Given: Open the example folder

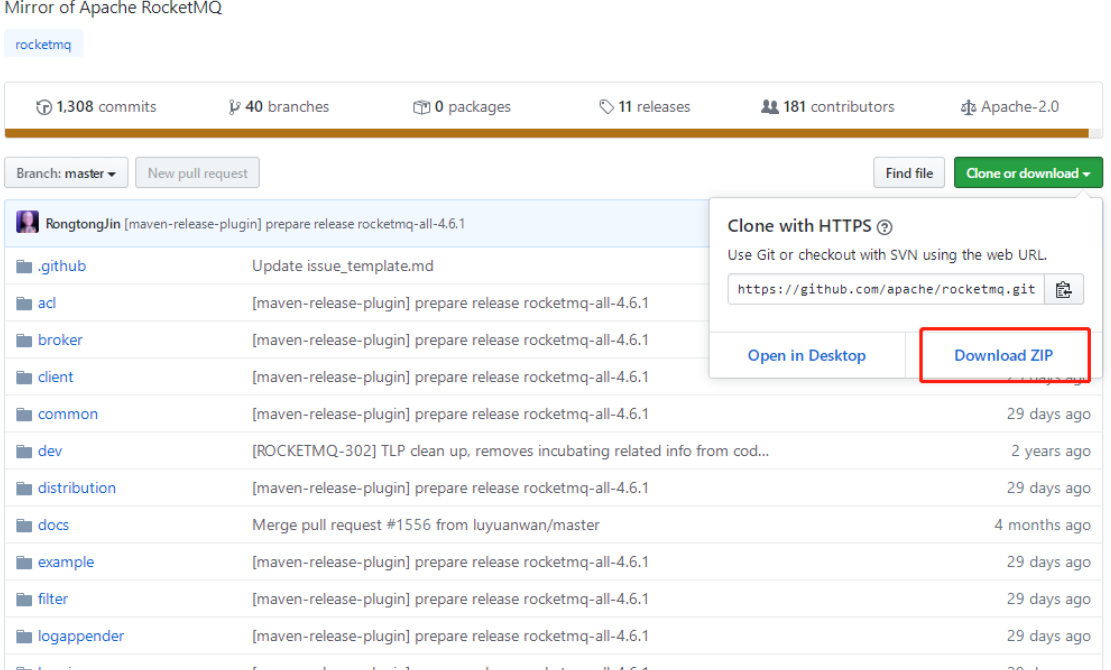Looking at the screenshot, I should pos(66,562).
